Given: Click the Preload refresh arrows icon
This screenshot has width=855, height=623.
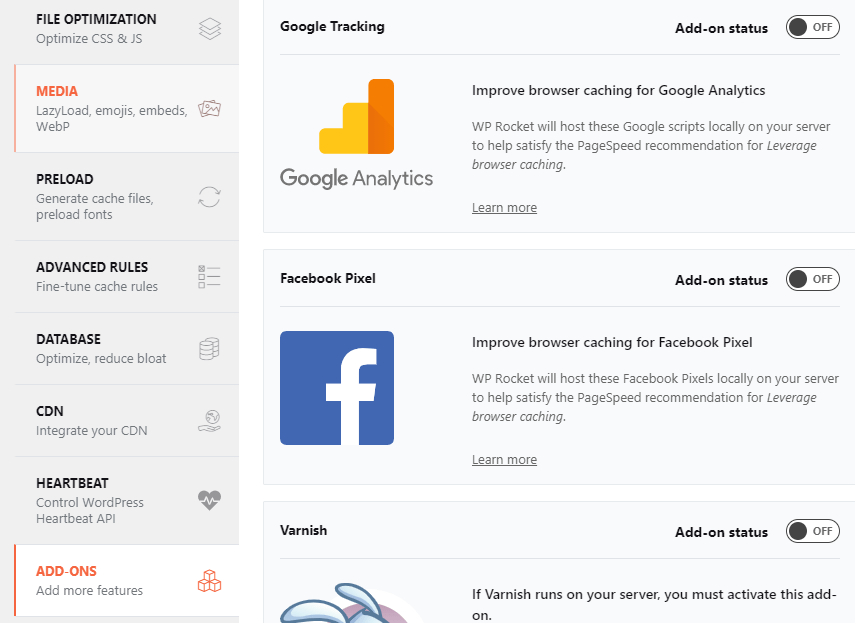Looking at the screenshot, I should pos(209,197).
